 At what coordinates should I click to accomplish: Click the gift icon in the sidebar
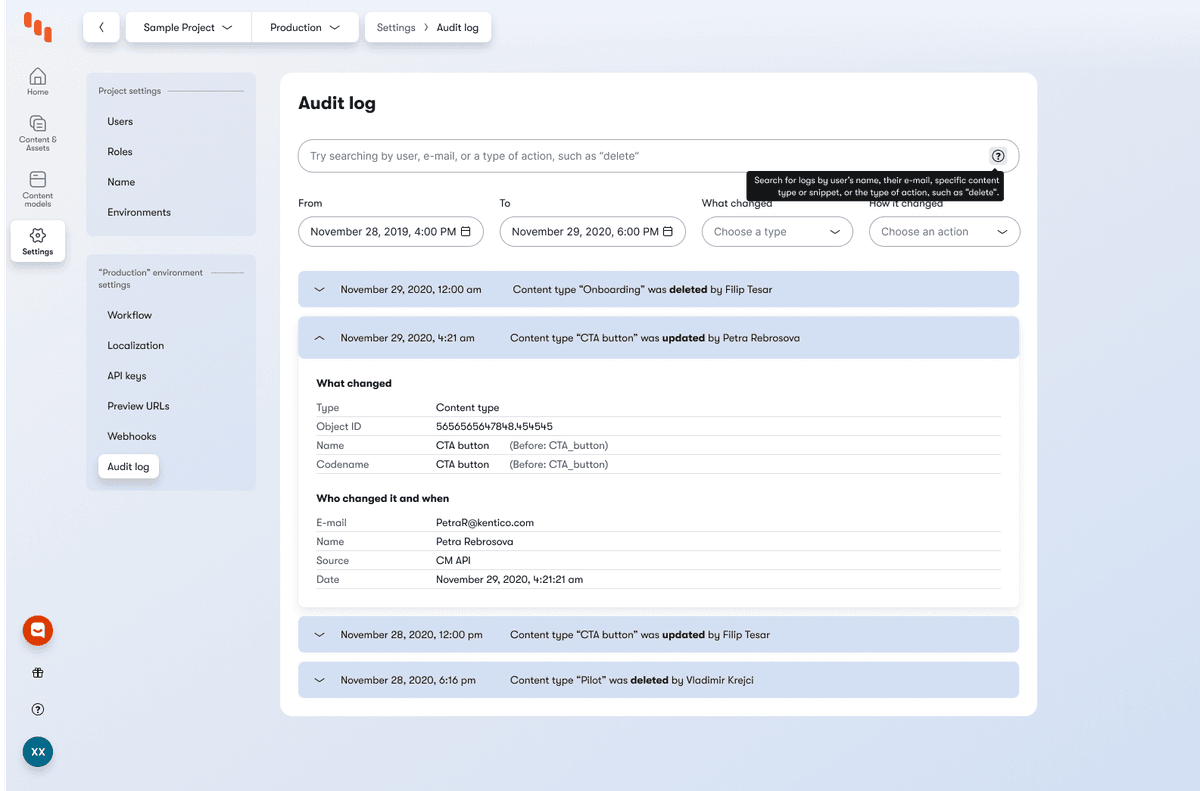(x=37, y=672)
